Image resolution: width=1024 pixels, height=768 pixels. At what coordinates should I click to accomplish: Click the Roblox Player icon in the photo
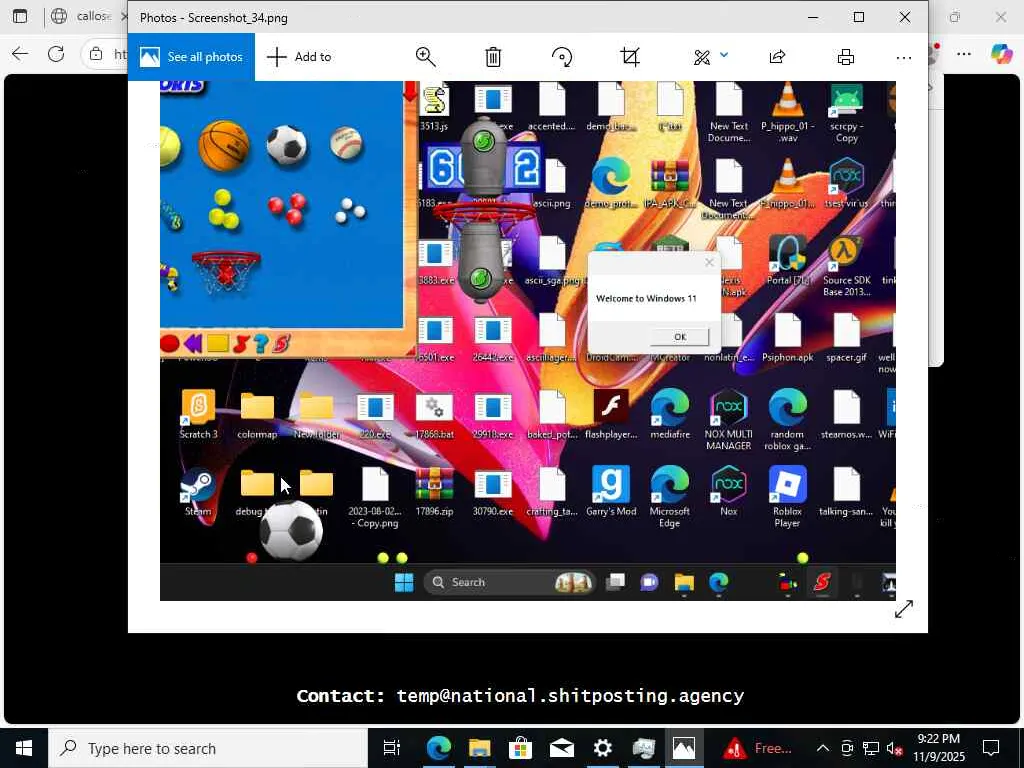[x=787, y=496]
